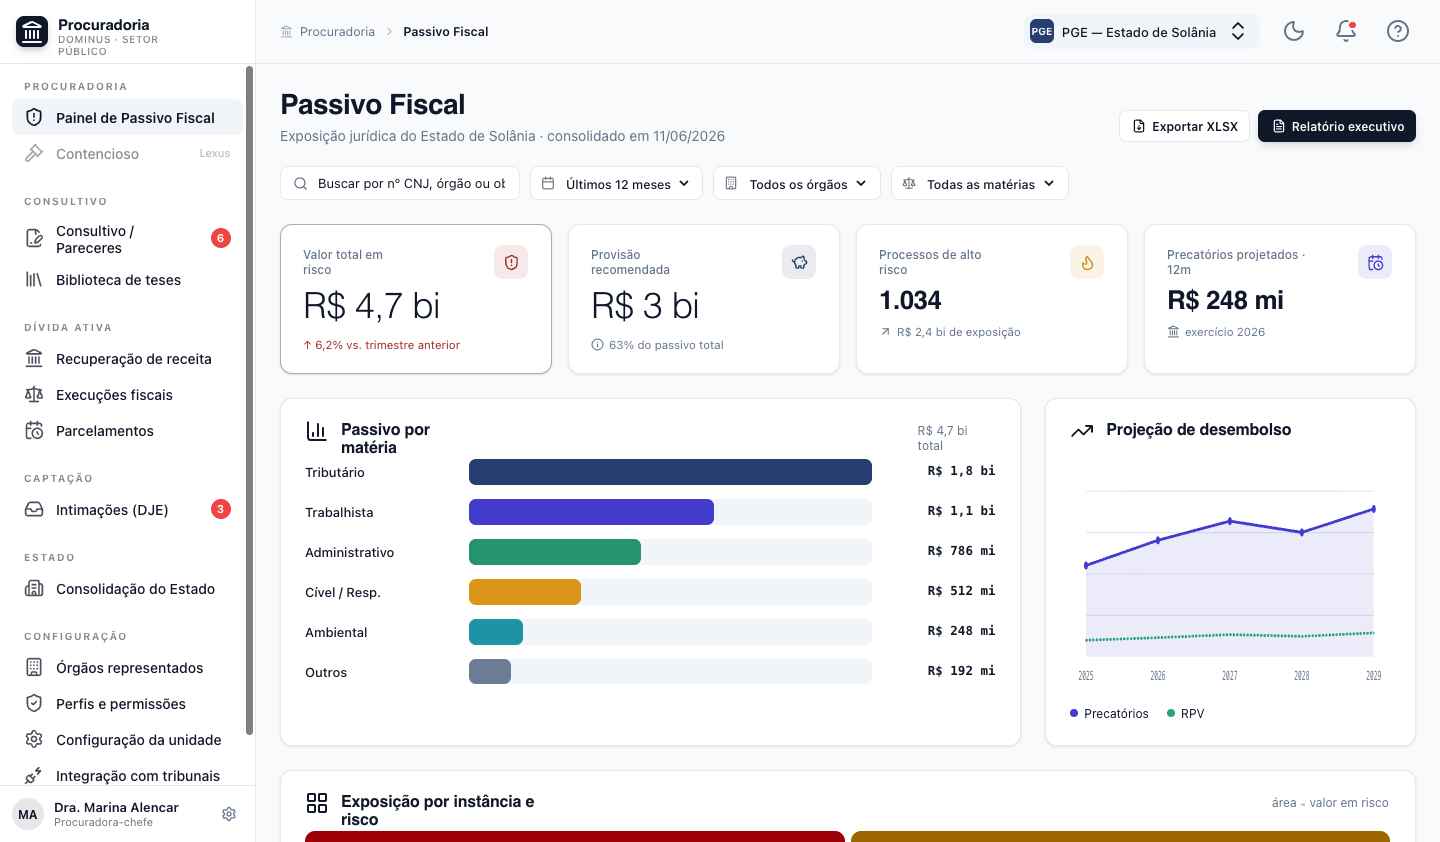The width and height of the screenshot is (1440, 842).
Task: Open the Valor total em risco card
Action: pos(416,299)
